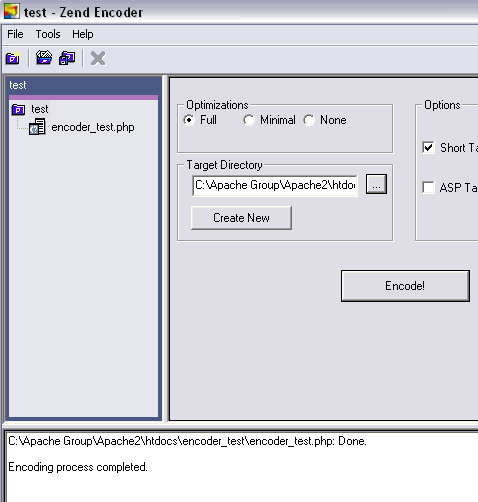Click the Zend Encoder title bar icon
Image resolution: width=478 pixels, height=502 pixels.
[12, 11]
